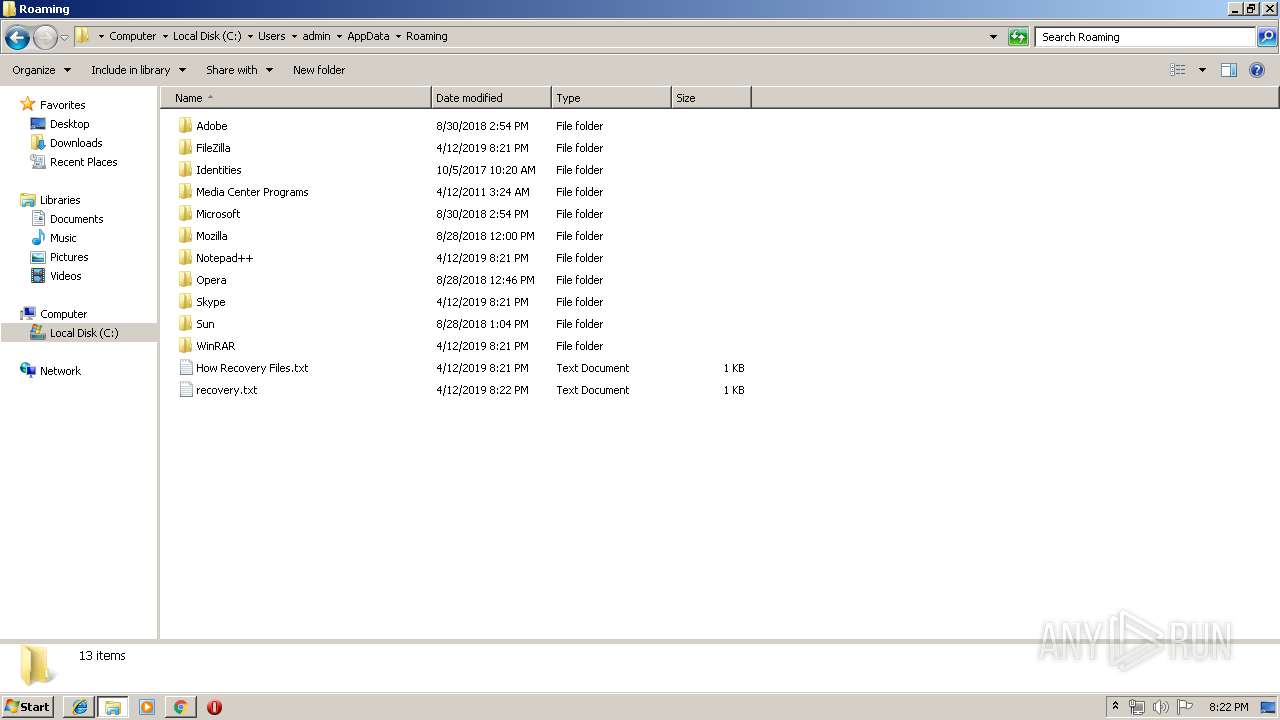Show hidden tray icons arrow
The width and height of the screenshot is (1280, 720).
pyautogui.click(x=1115, y=707)
